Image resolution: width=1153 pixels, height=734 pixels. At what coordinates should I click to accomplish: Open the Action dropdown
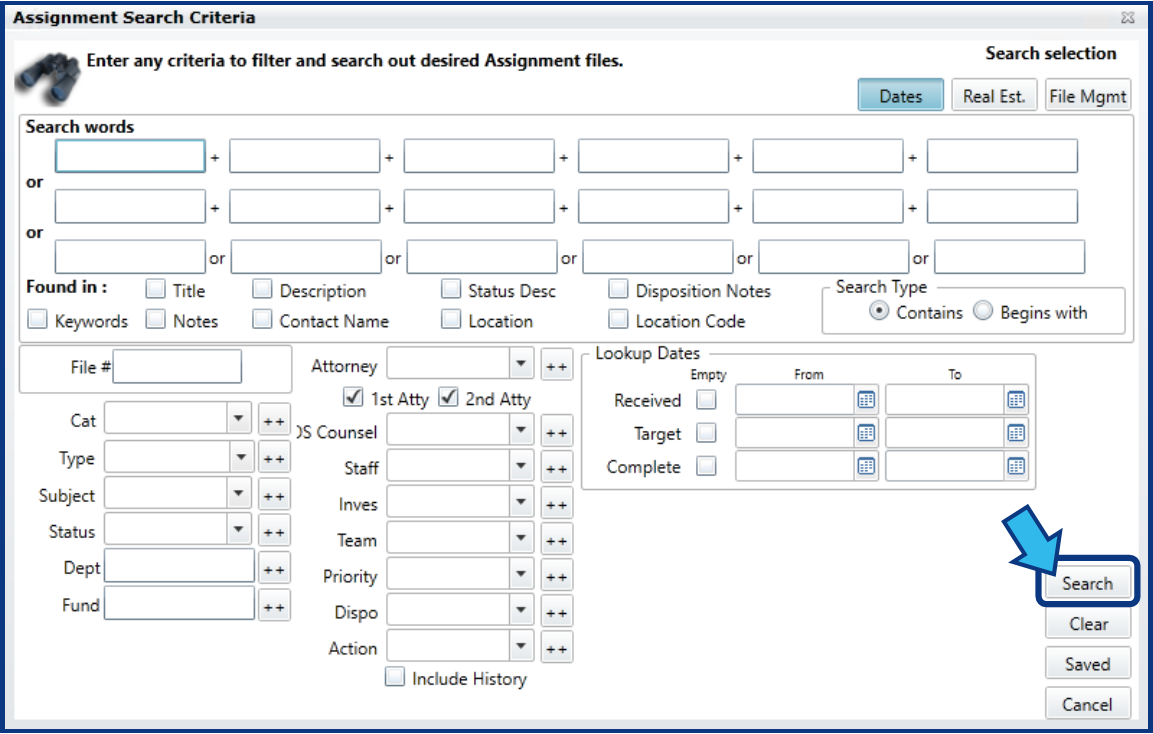click(521, 646)
